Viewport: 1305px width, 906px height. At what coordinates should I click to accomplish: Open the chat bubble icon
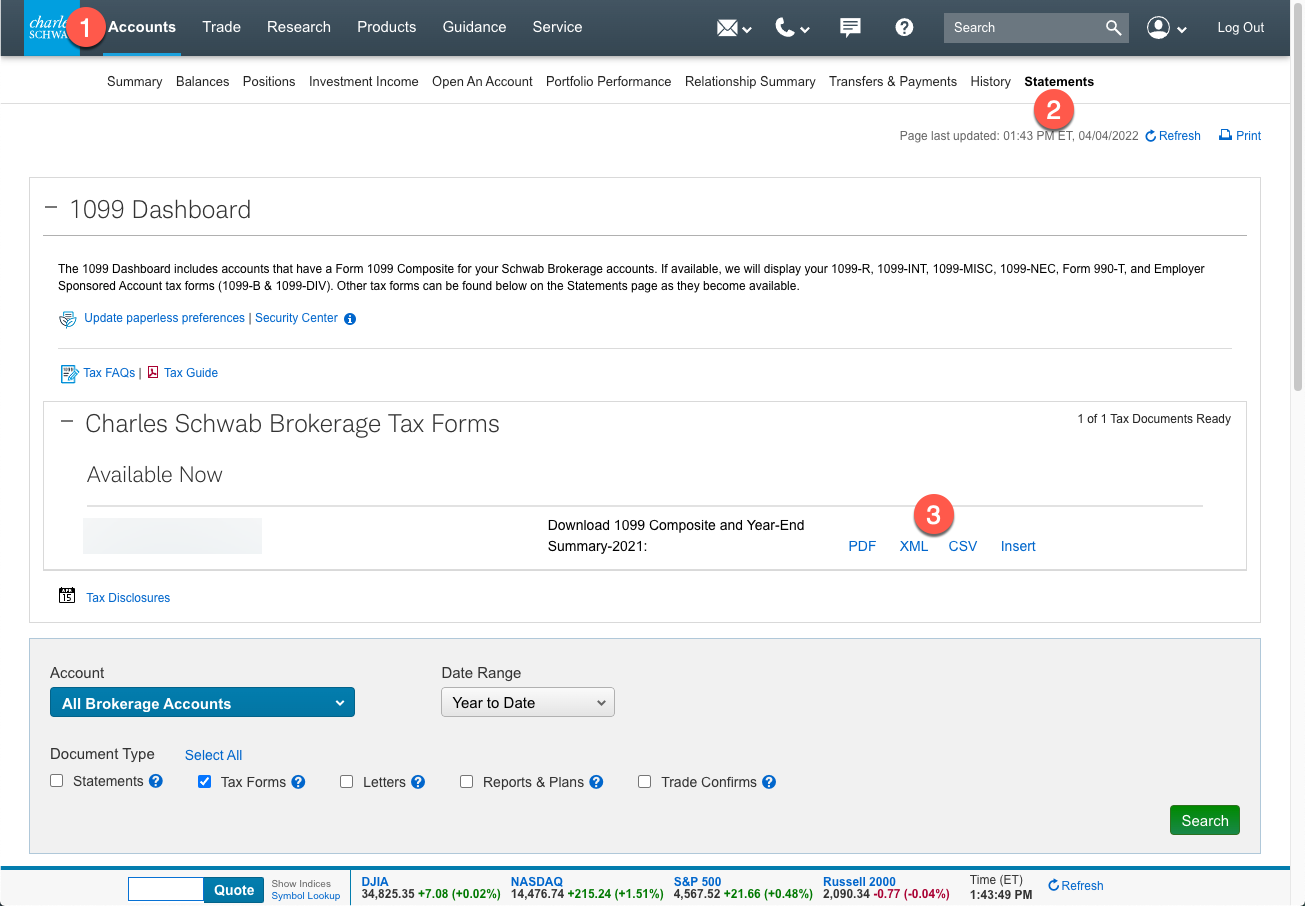(850, 28)
